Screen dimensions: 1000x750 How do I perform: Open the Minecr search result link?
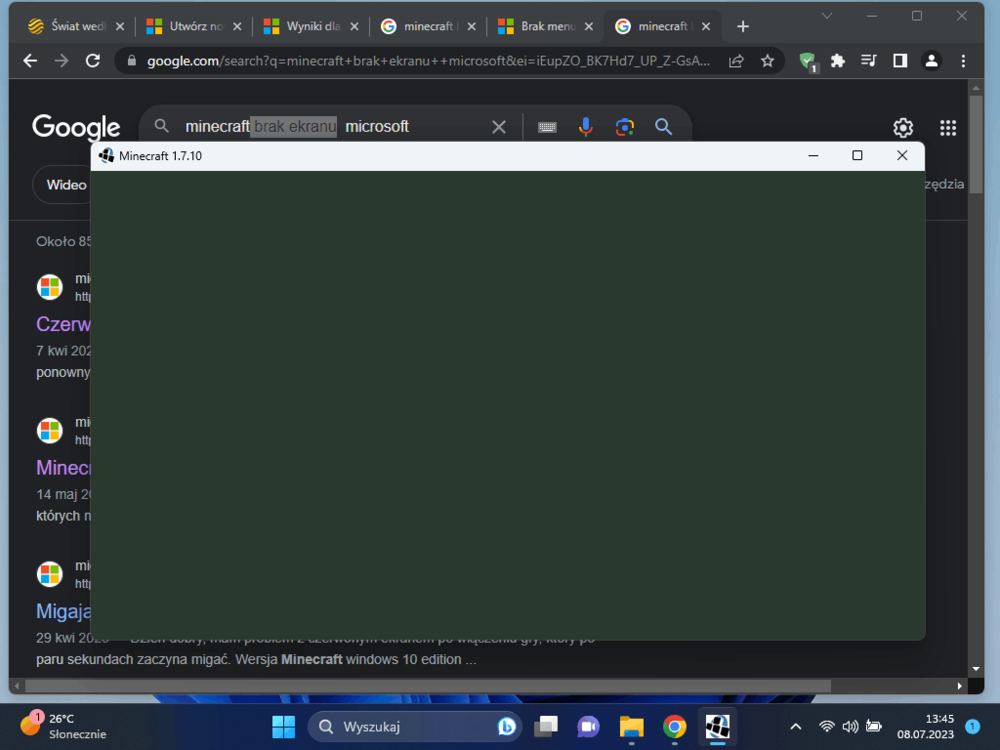point(63,467)
